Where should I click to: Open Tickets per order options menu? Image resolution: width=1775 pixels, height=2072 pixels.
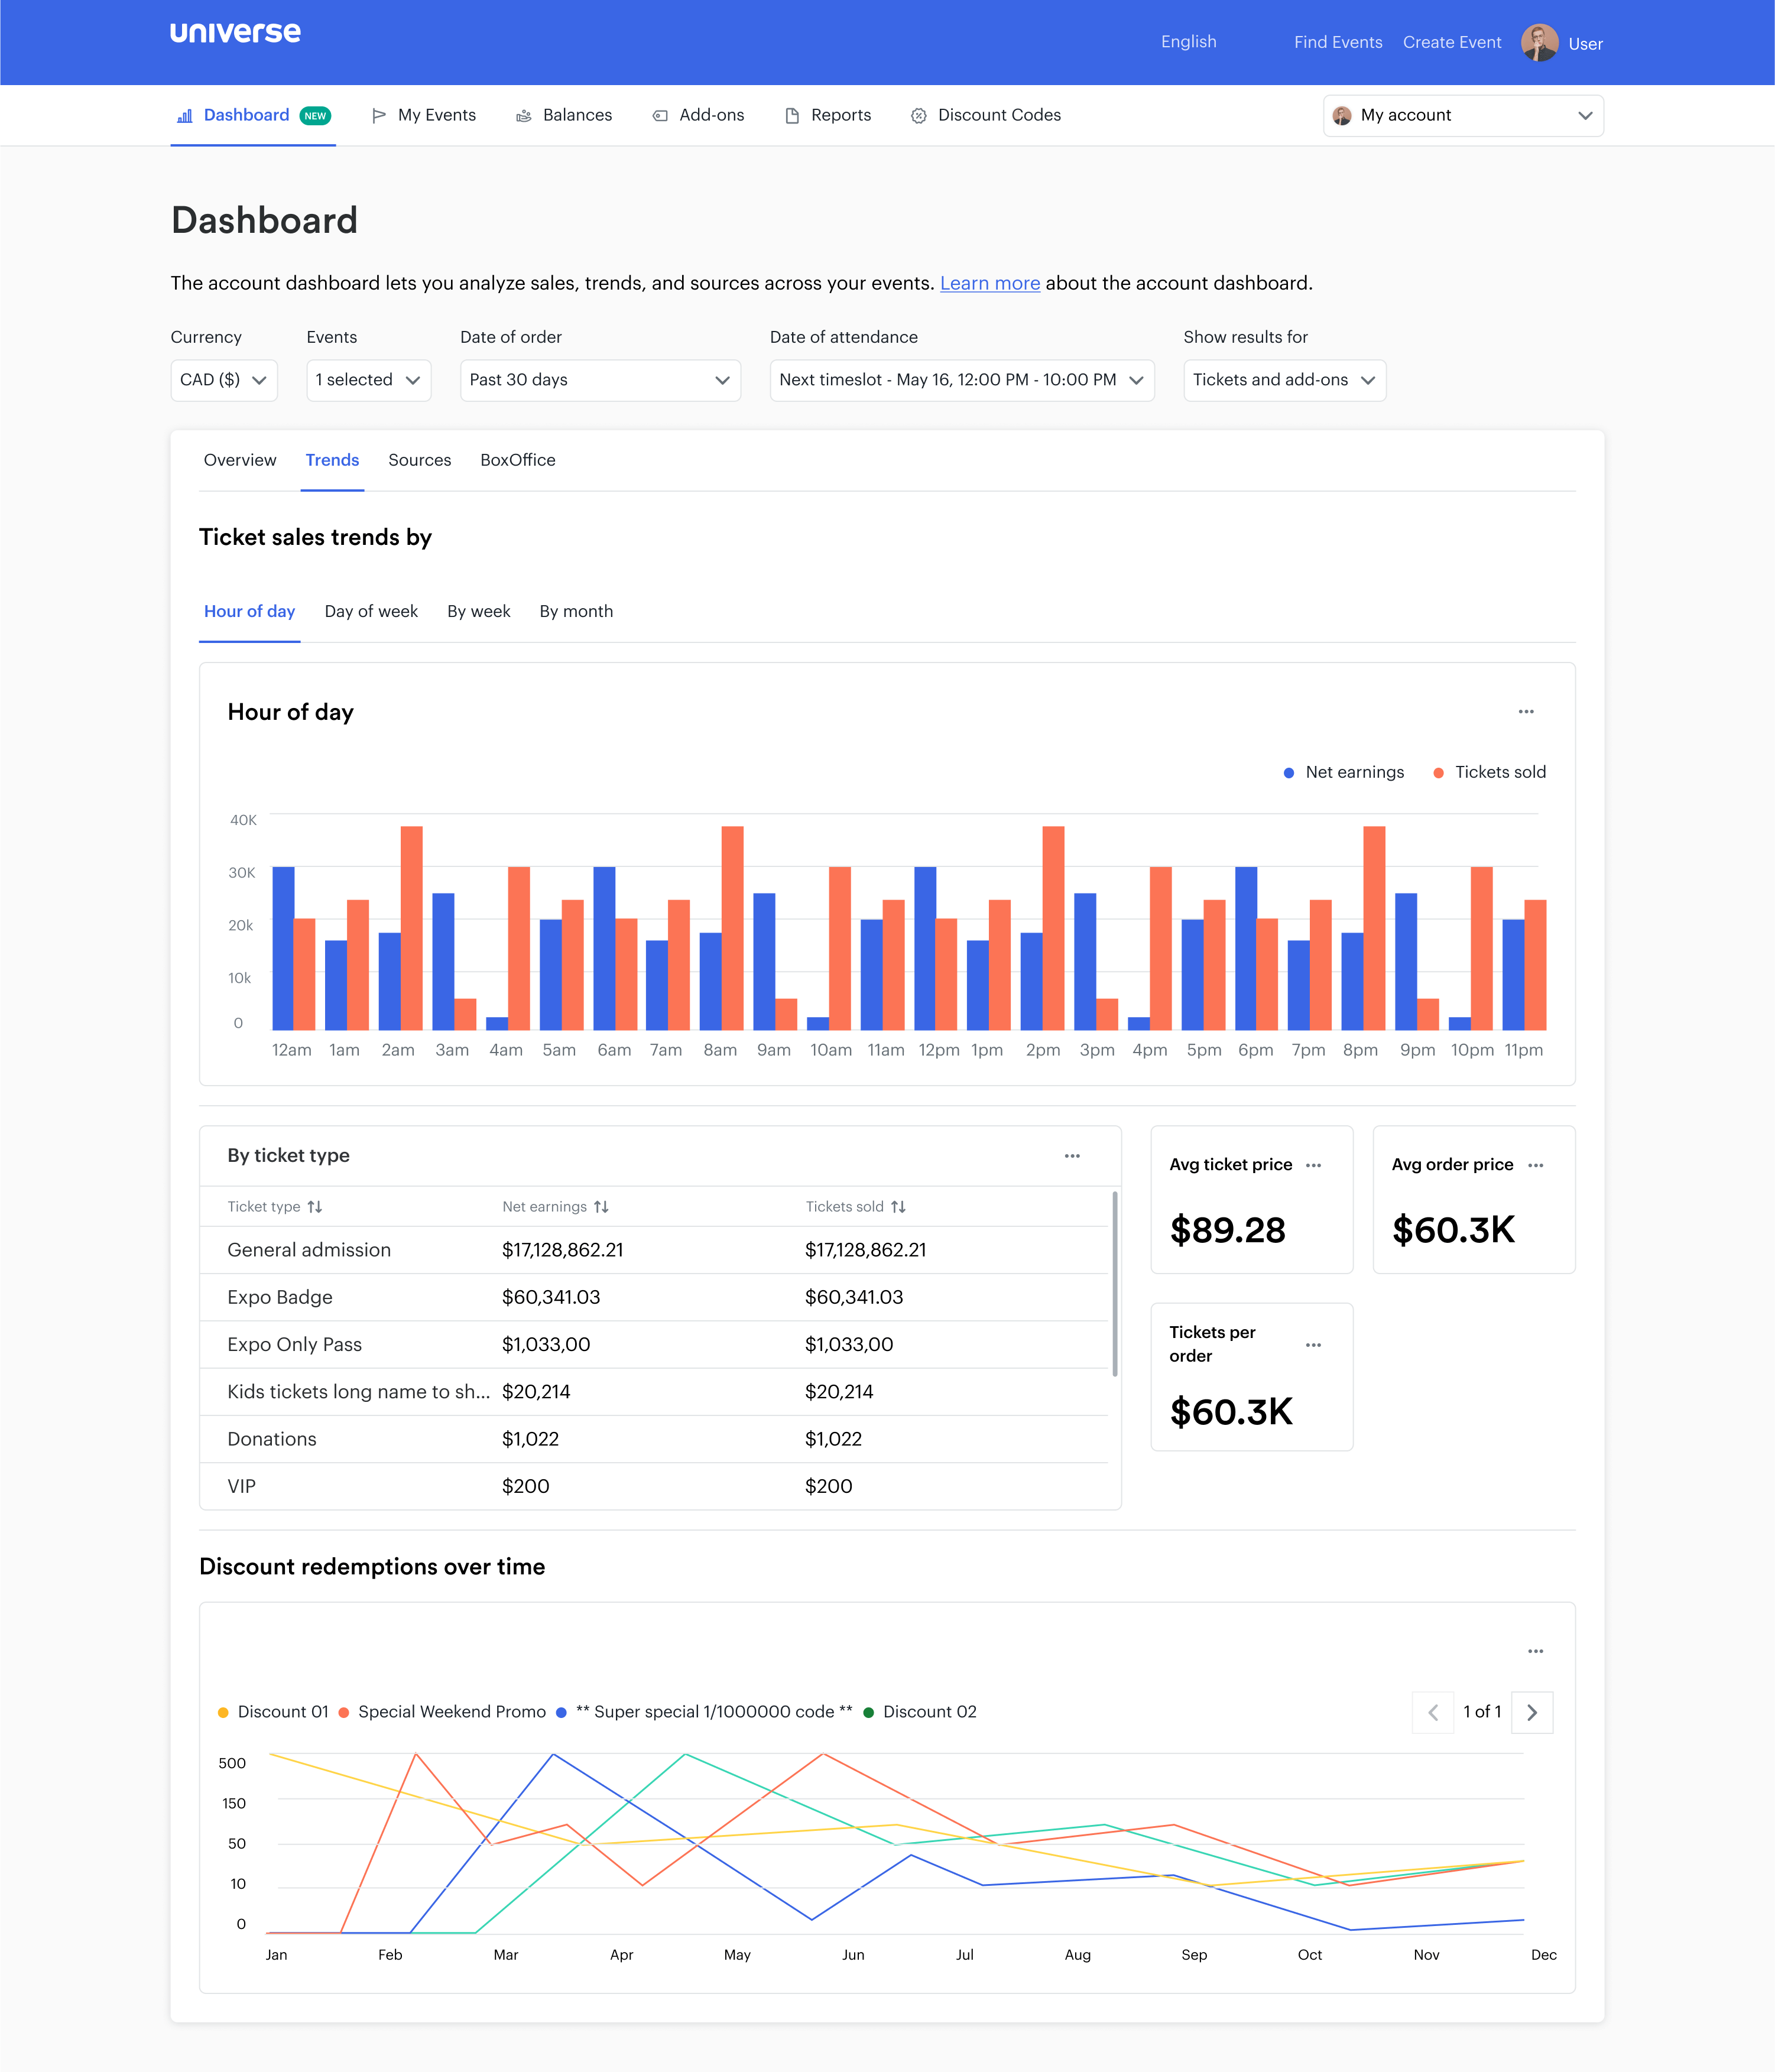click(x=1313, y=1345)
